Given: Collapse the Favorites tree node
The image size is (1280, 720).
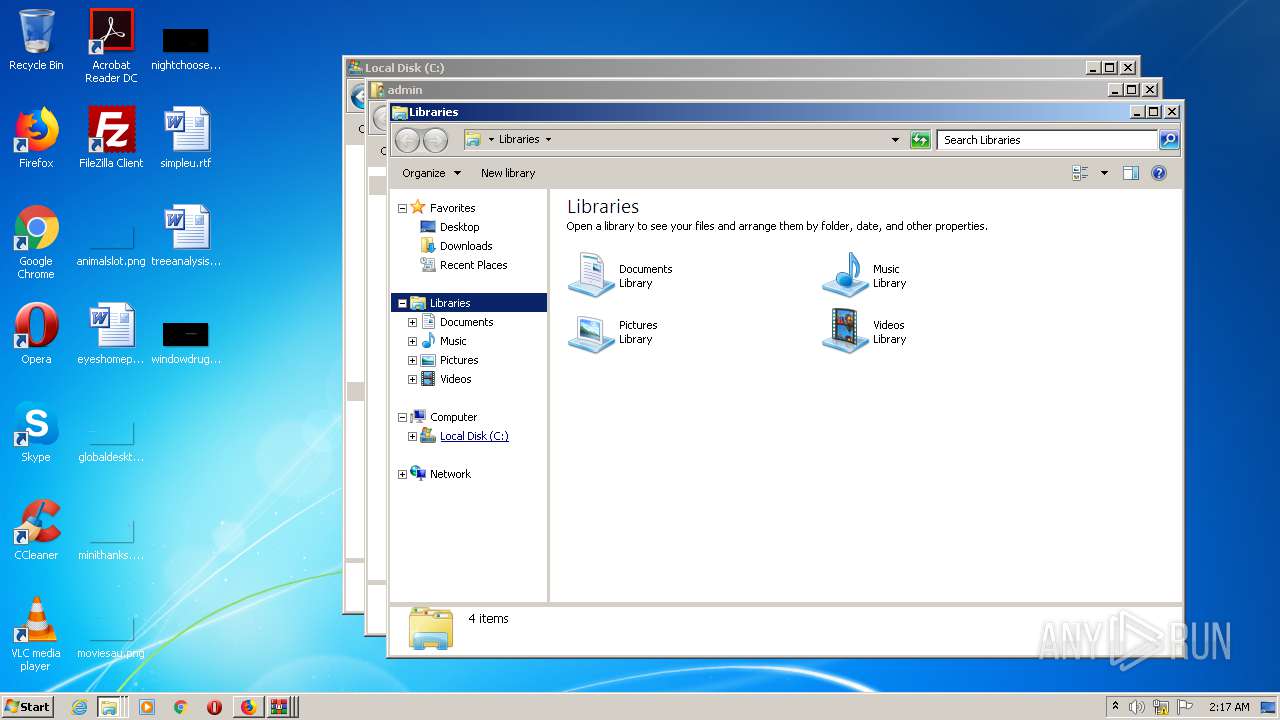Looking at the screenshot, I should [402, 208].
